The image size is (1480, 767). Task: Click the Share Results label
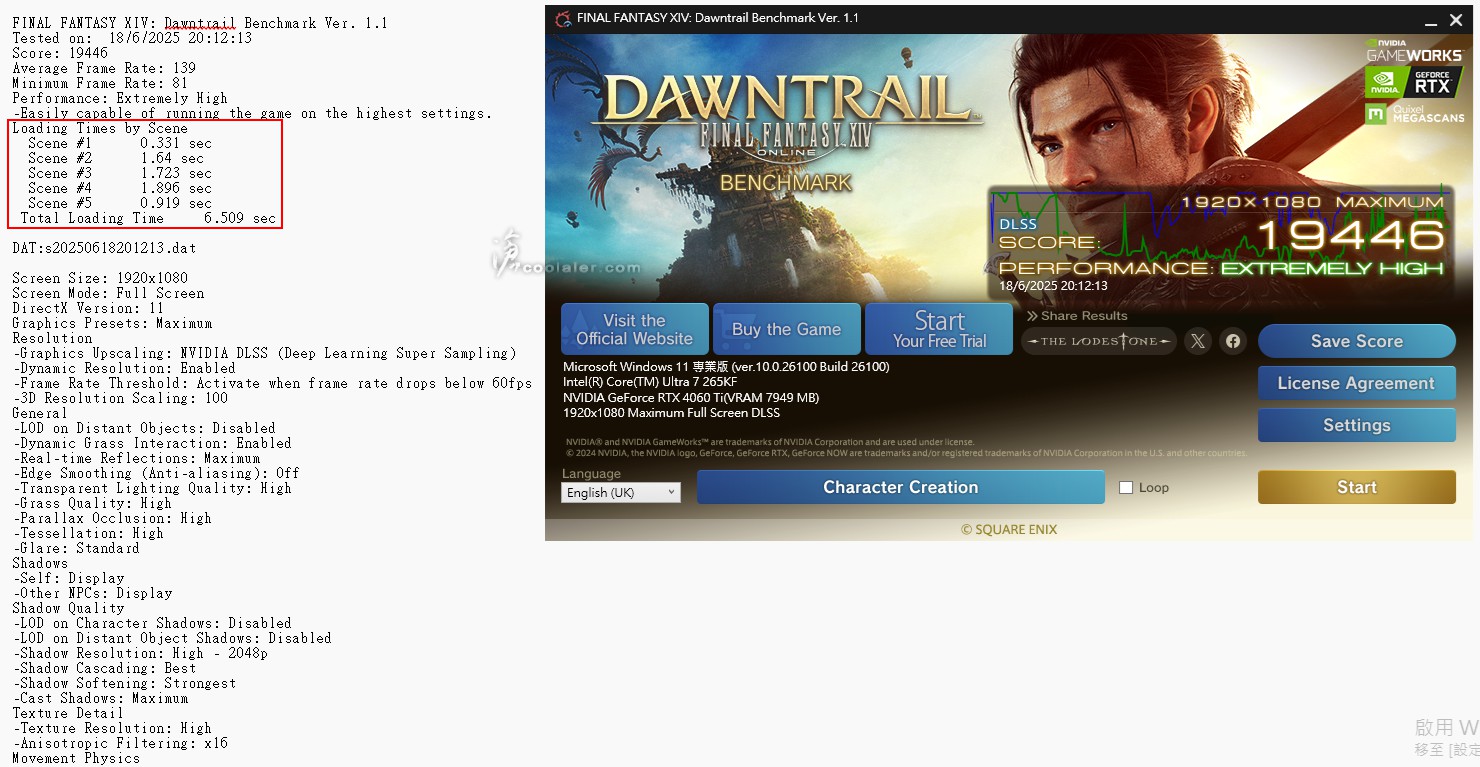1076,316
